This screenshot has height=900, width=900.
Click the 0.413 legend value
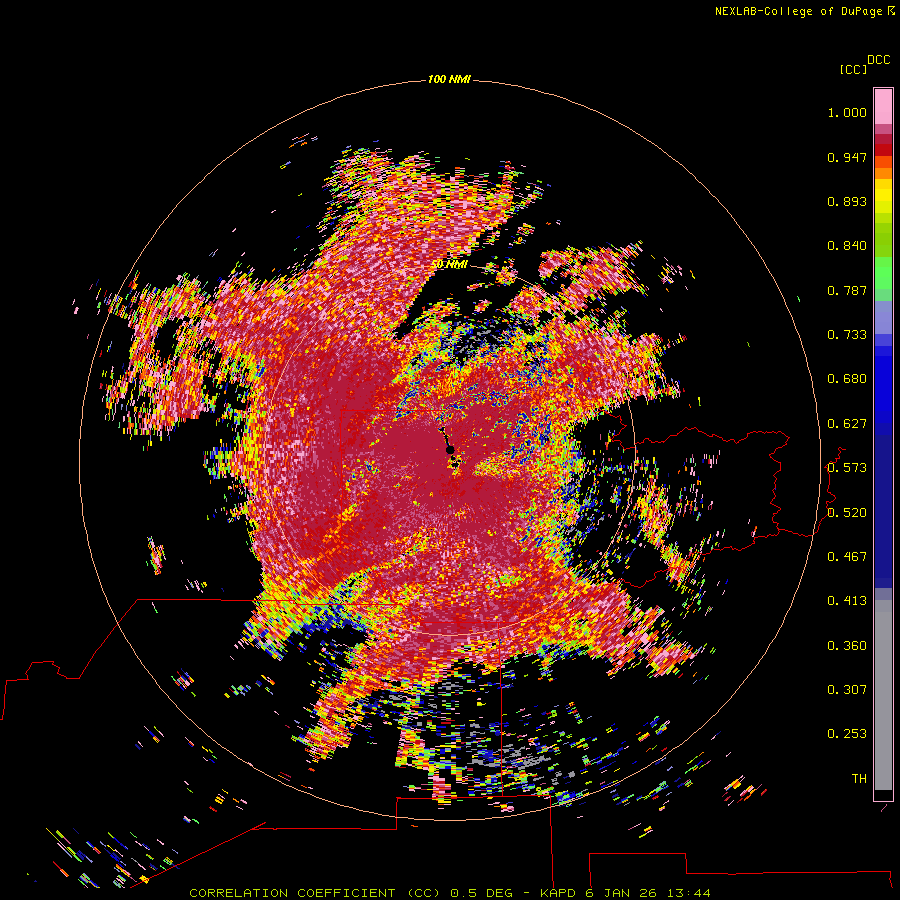point(847,601)
